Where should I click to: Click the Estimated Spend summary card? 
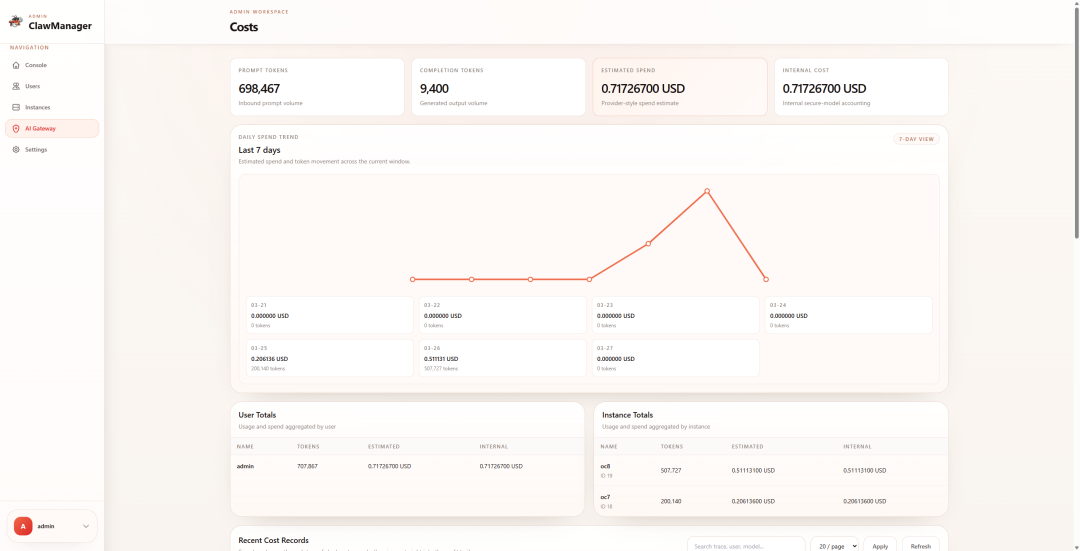679,87
